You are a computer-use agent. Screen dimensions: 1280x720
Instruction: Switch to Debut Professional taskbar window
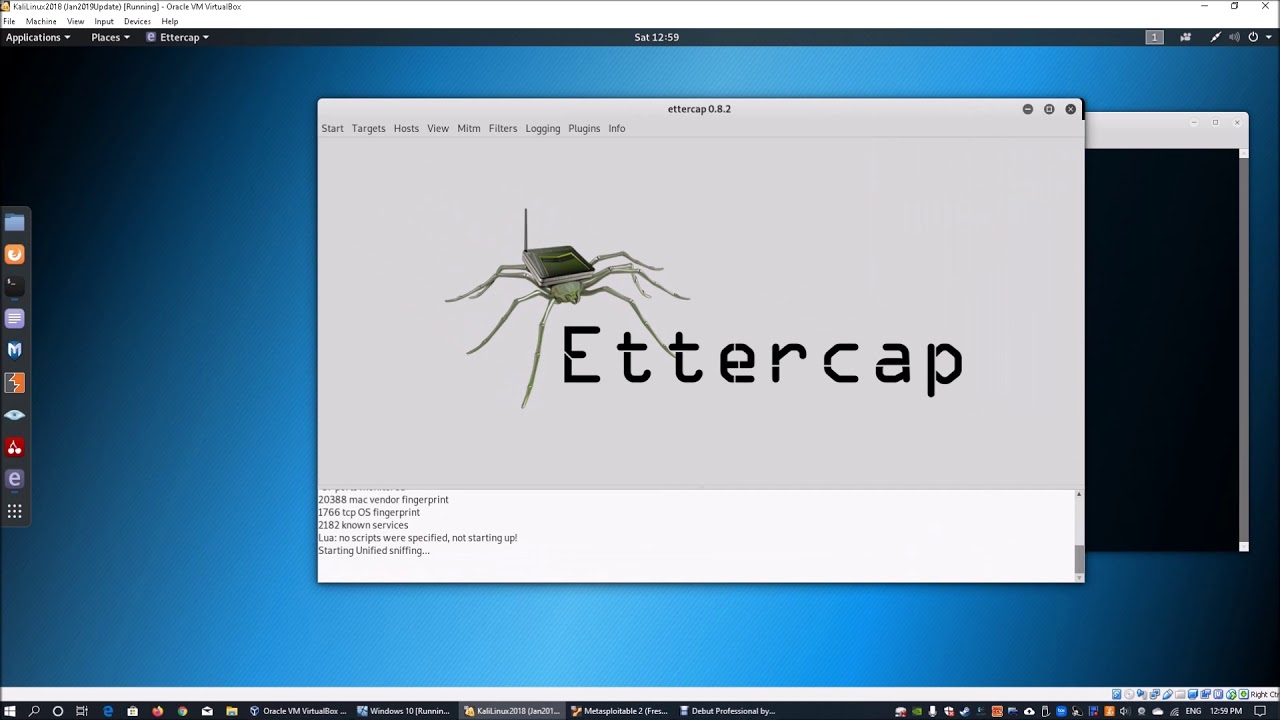tap(727, 711)
